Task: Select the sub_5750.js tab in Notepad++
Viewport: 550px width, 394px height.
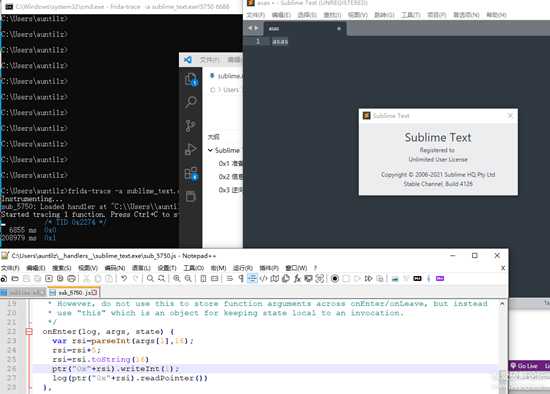Action: [x=74, y=292]
